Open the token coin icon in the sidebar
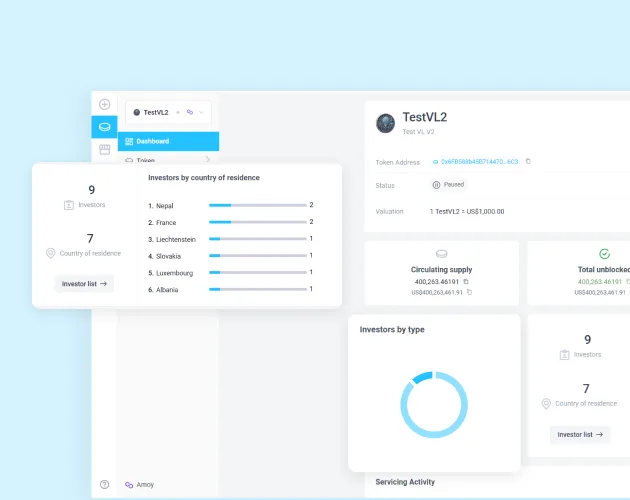Image resolution: width=630 pixels, height=500 pixels. coord(104,127)
